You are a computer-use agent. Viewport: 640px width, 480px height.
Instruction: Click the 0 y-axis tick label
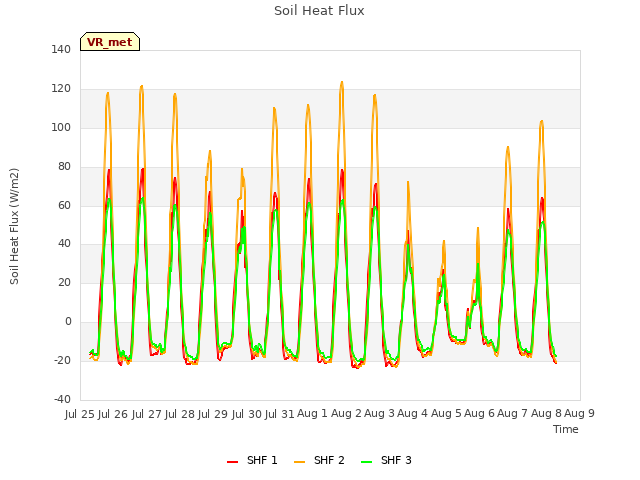coord(68,322)
